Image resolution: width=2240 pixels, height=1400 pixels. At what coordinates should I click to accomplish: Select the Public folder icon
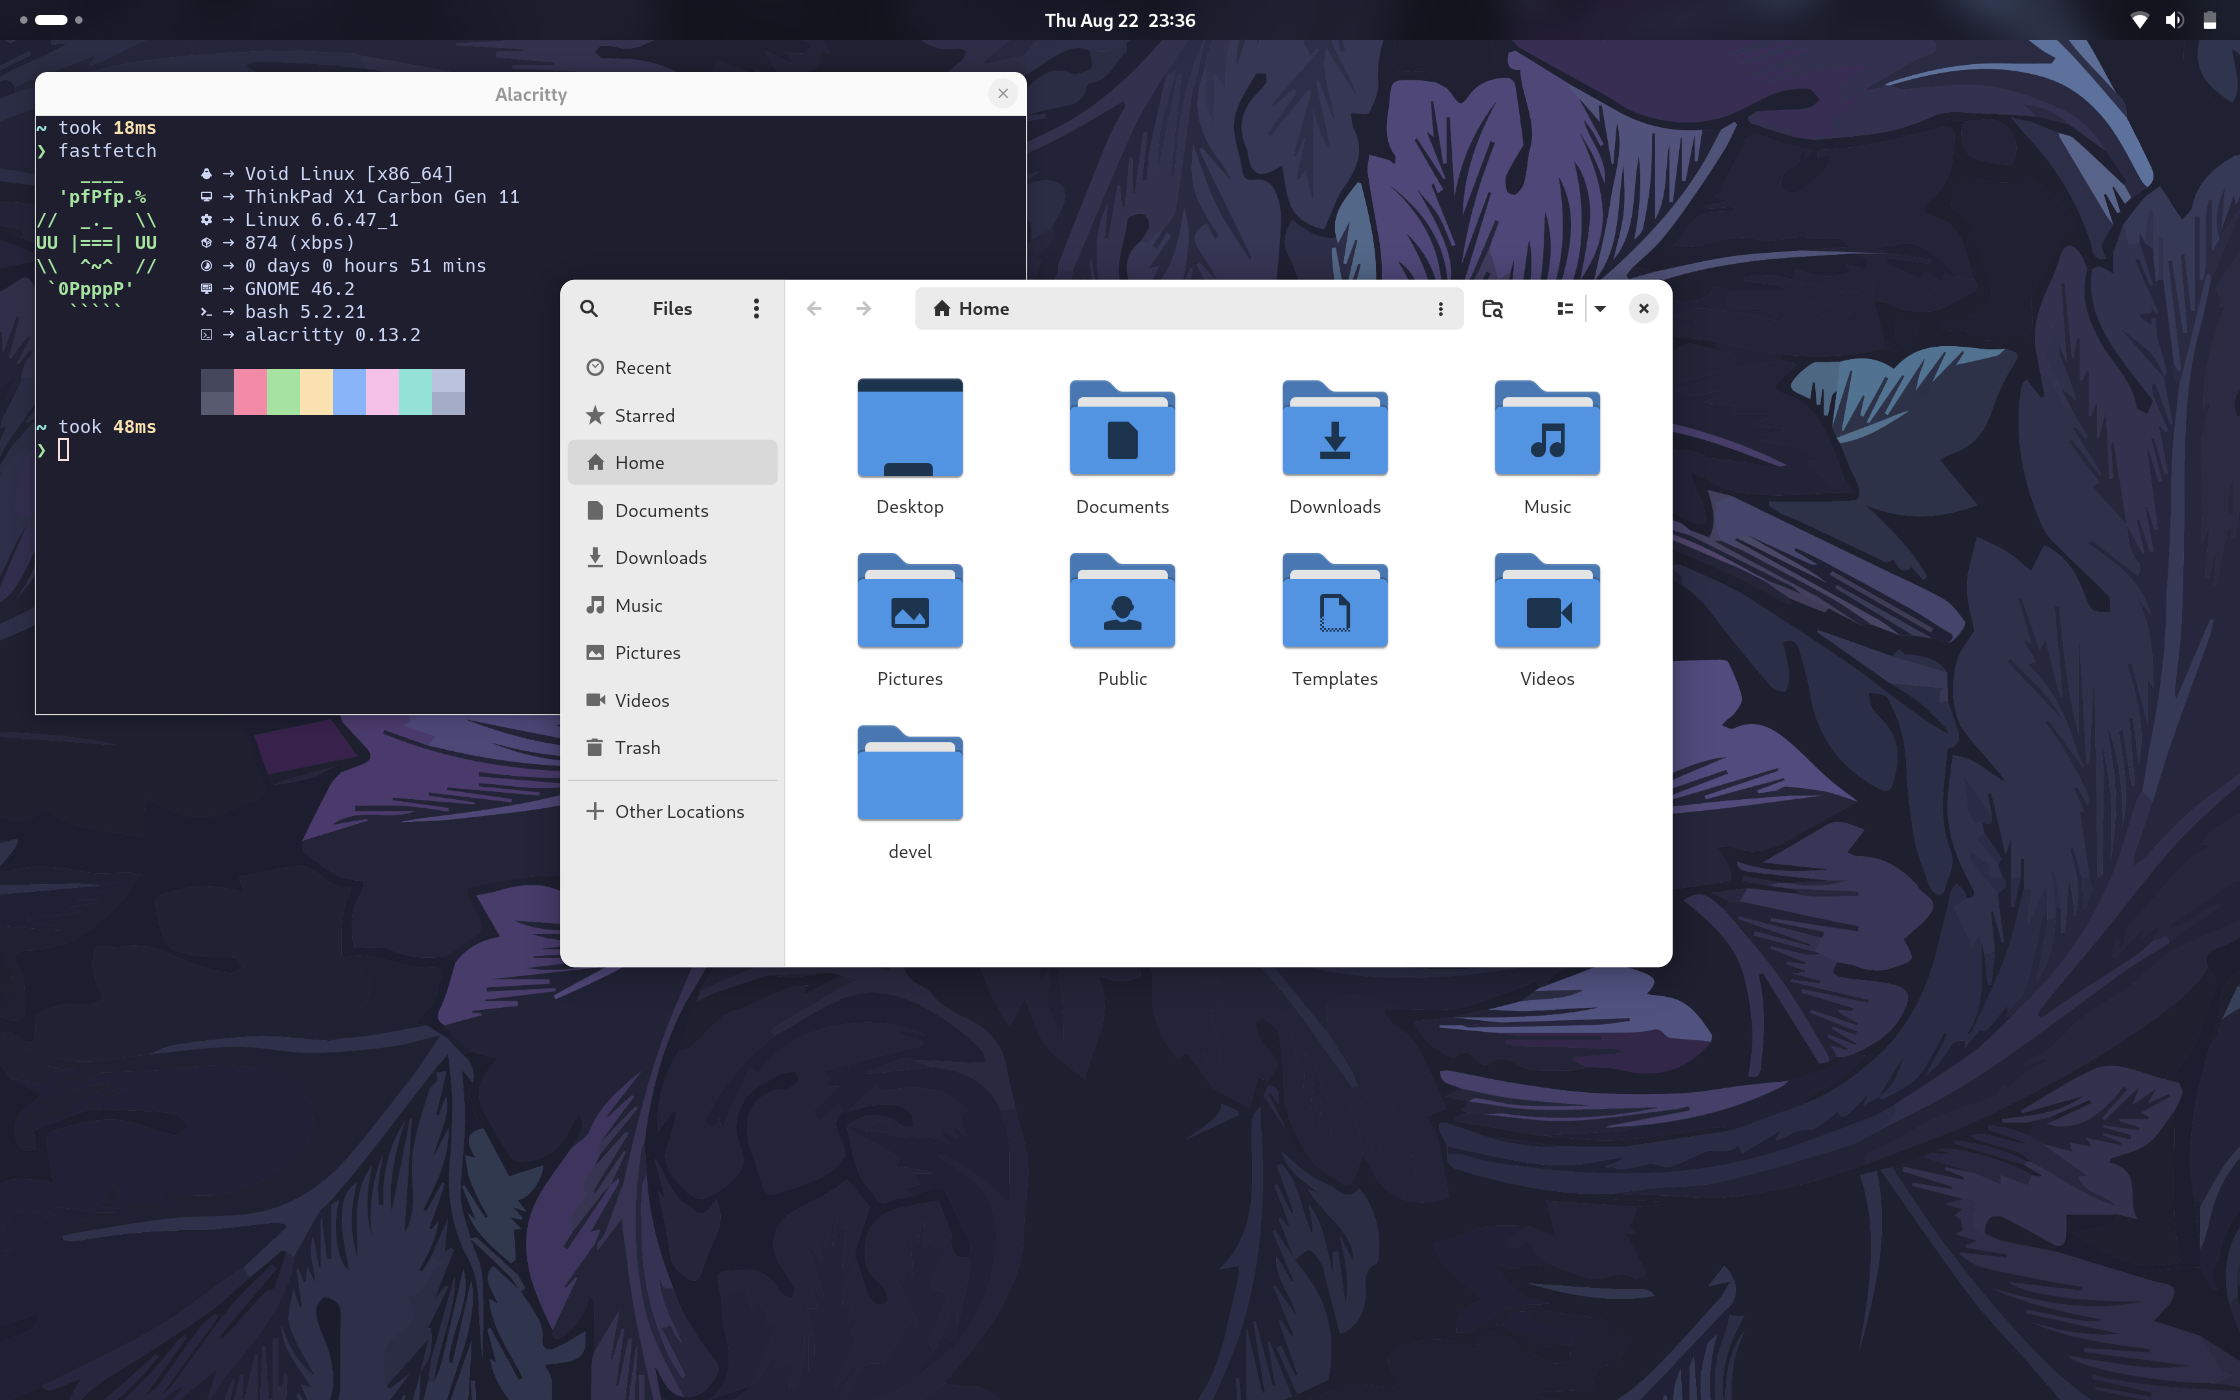click(1122, 600)
